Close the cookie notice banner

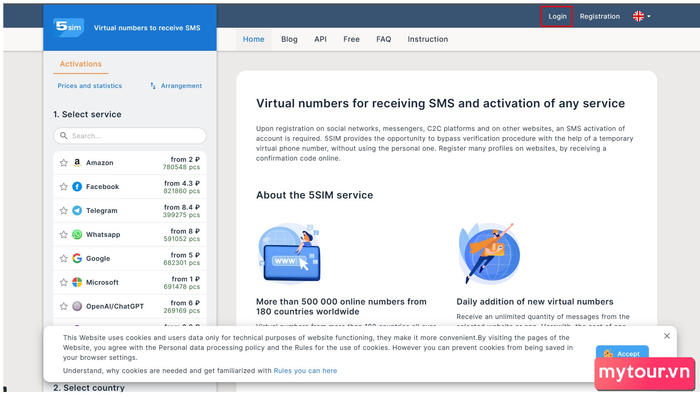point(667,336)
